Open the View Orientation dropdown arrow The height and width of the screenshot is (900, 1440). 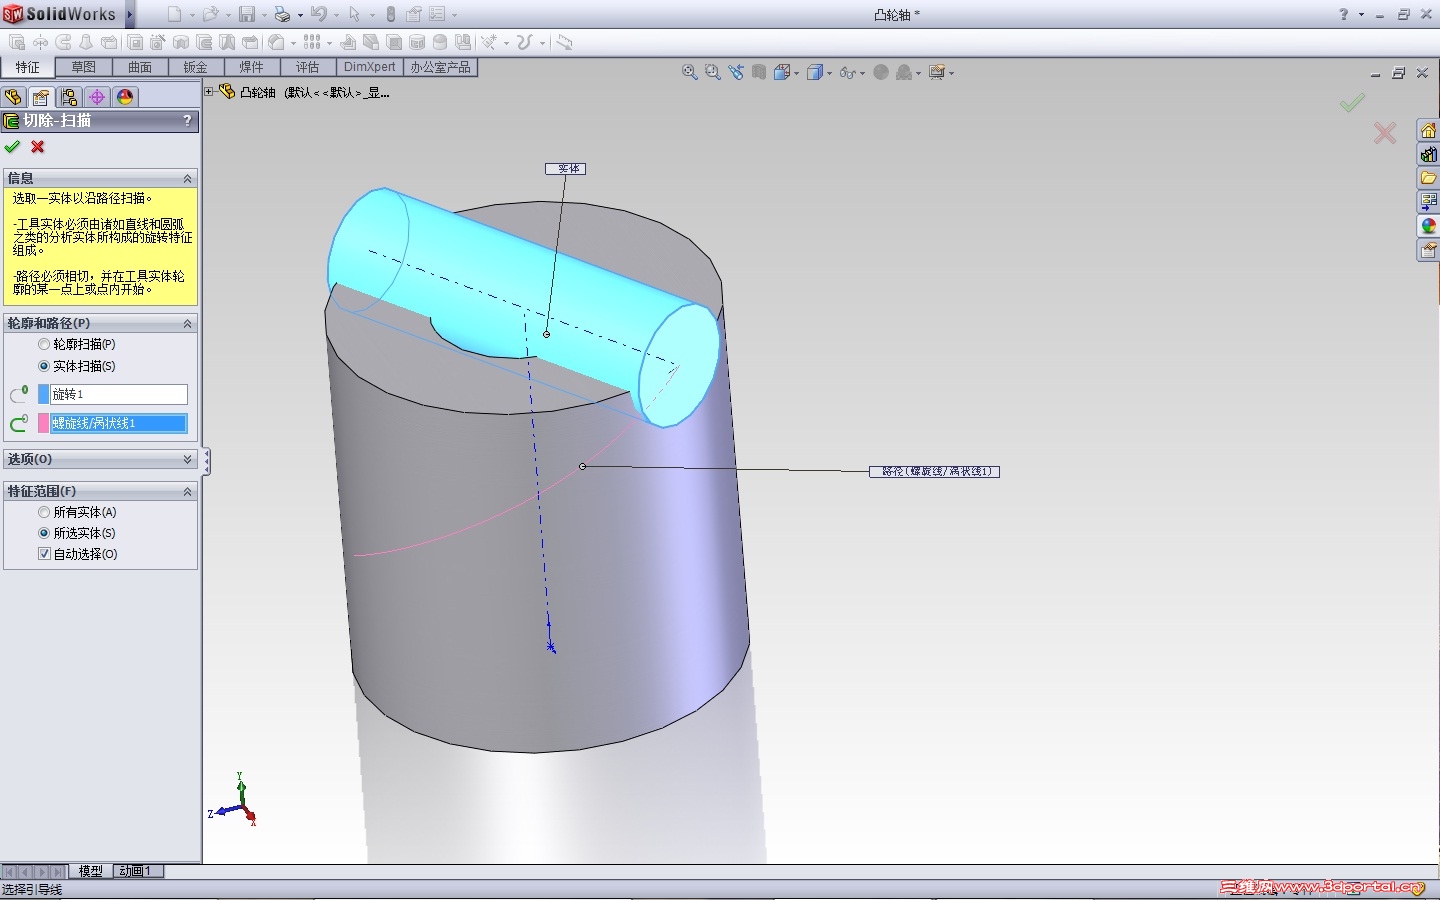(796, 73)
